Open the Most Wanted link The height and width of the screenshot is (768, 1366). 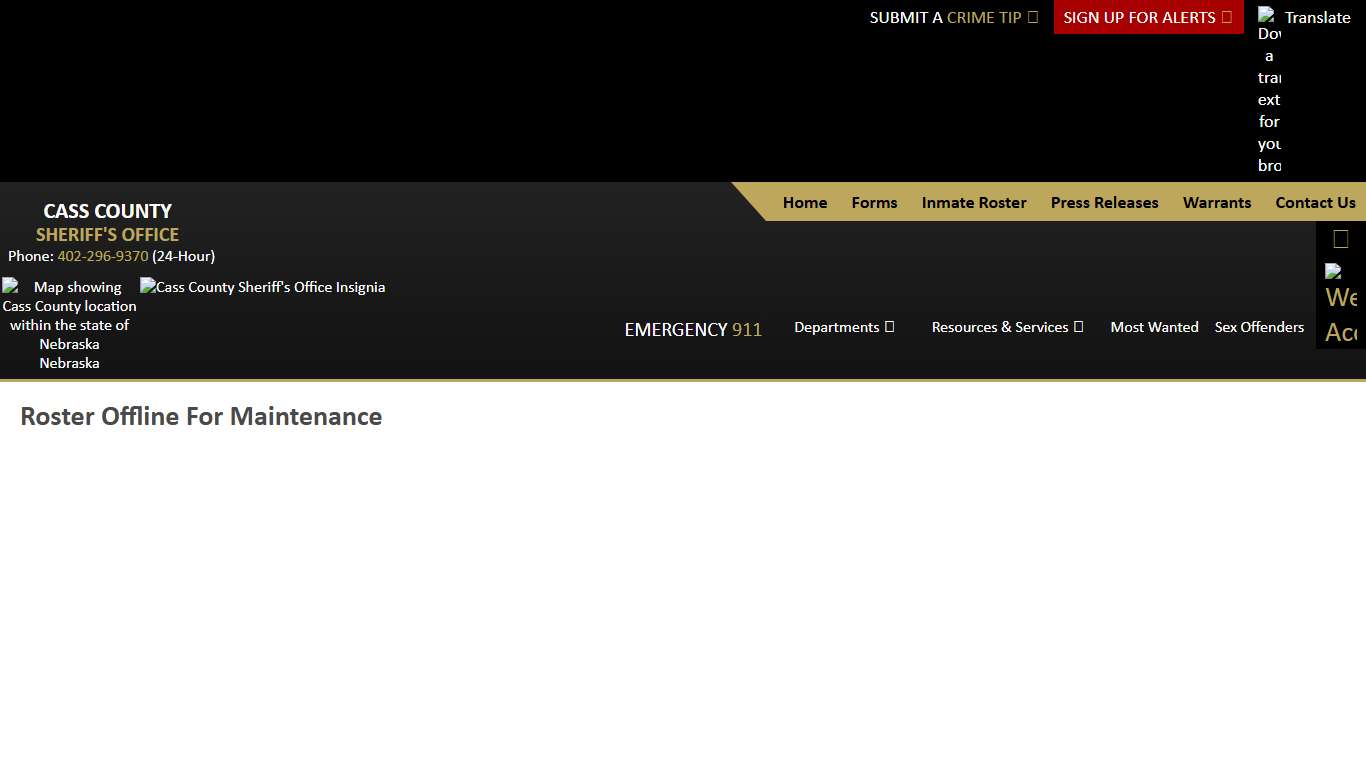(x=1154, y=327)
